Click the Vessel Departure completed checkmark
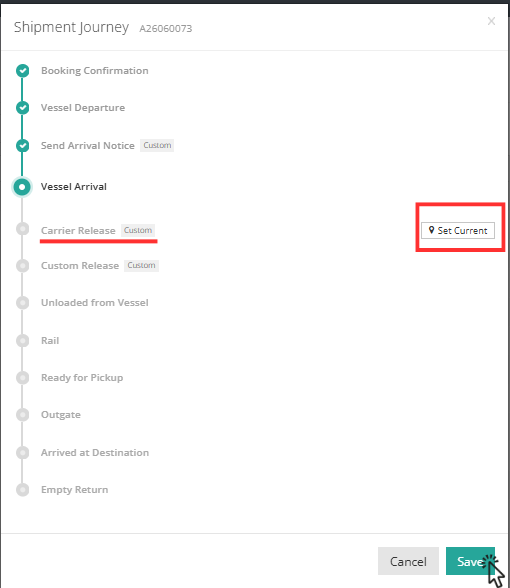510x588 pixels. coord(22,108)
